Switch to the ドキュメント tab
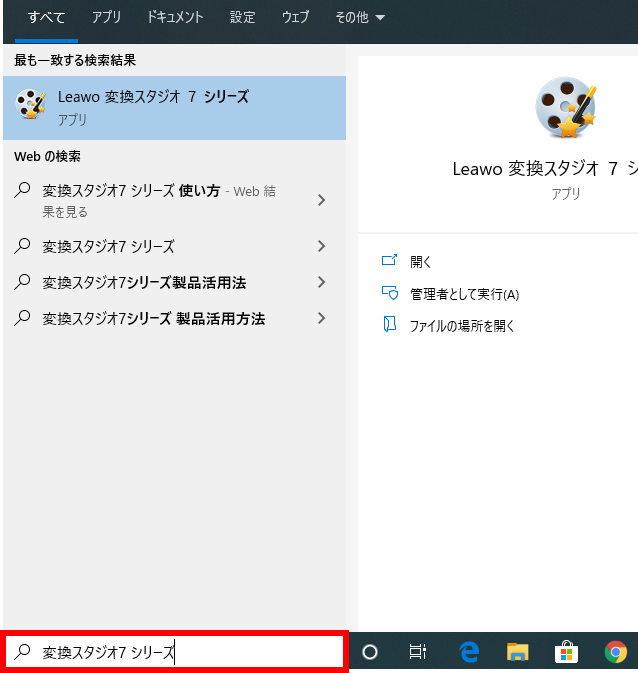This screenshot has height=673, width=638. (174, 17)
